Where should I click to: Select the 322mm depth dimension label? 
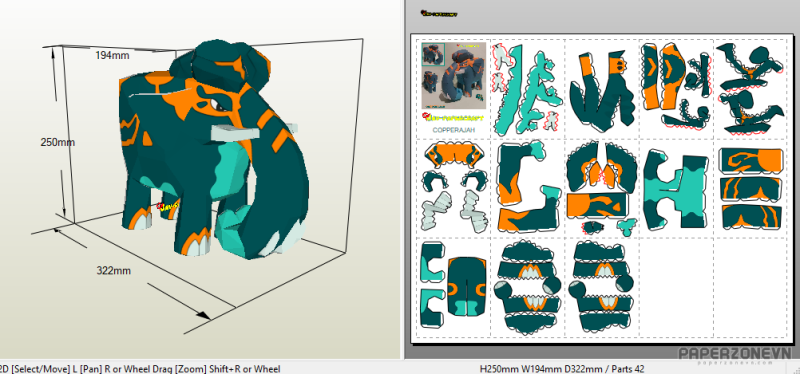(113, 270)
